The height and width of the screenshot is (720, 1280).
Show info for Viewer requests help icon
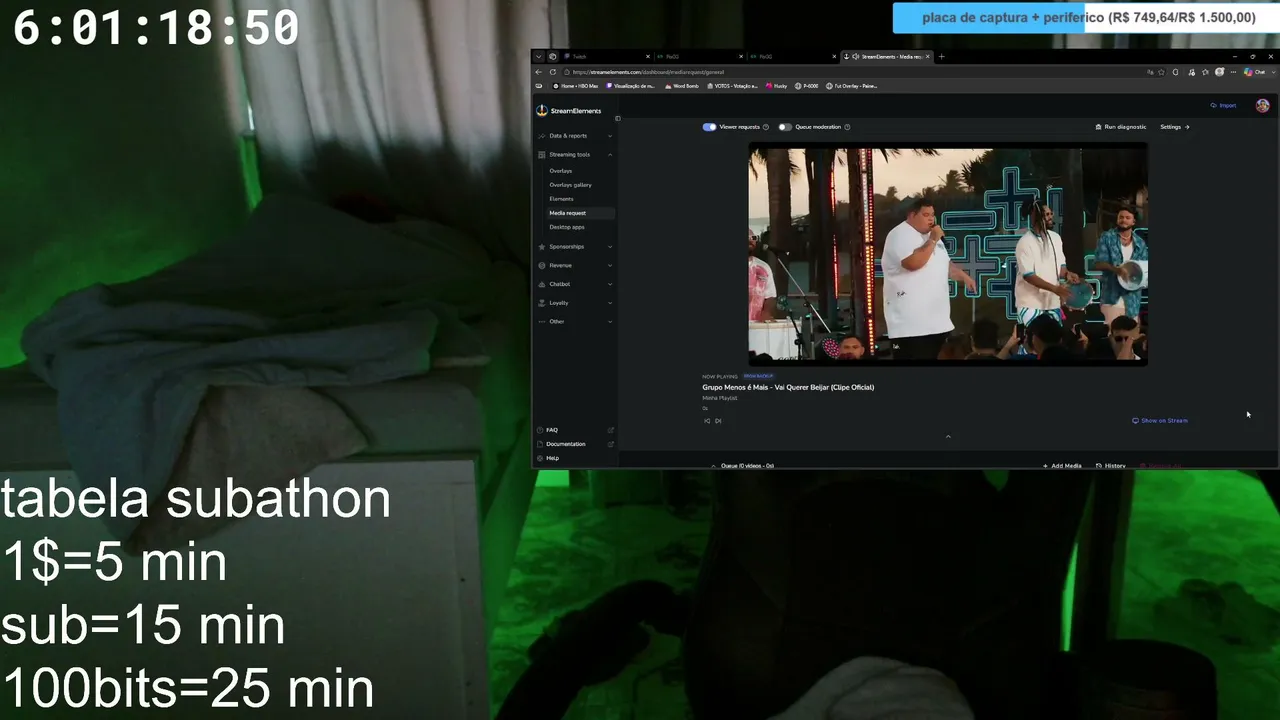tap(766, 127)
